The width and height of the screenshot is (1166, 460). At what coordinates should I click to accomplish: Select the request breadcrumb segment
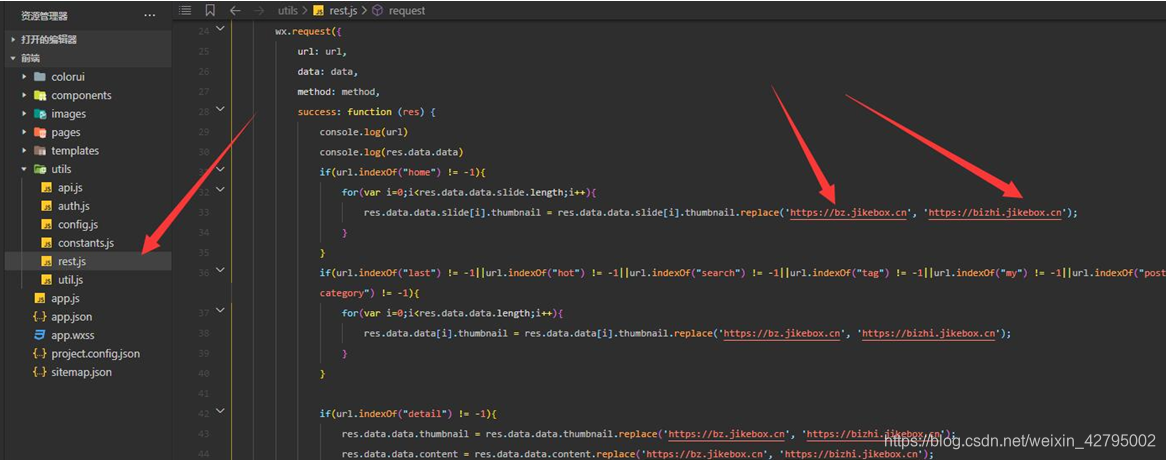click(x=408, y=10)
